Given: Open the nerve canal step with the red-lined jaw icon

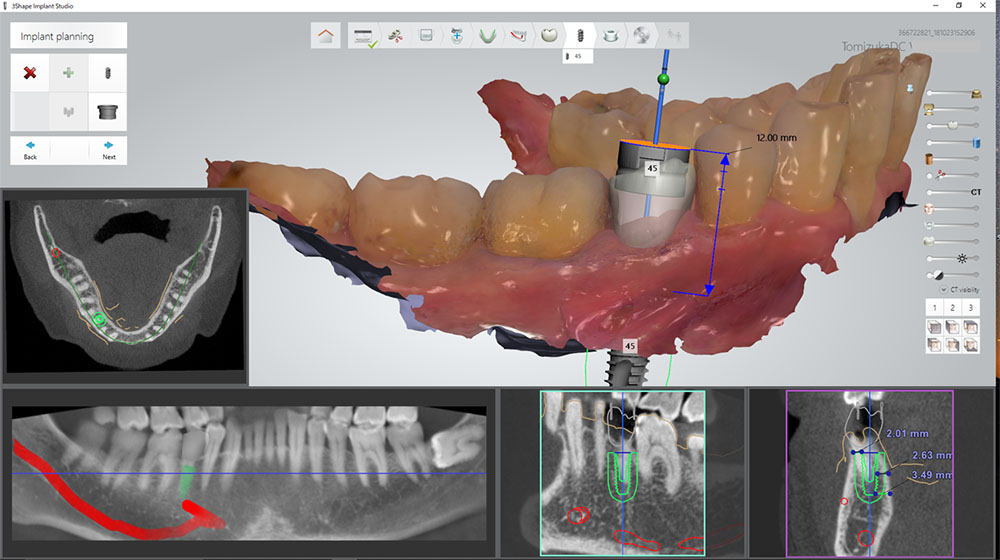Looking at the screenshot, I should (x=518, y=36).
